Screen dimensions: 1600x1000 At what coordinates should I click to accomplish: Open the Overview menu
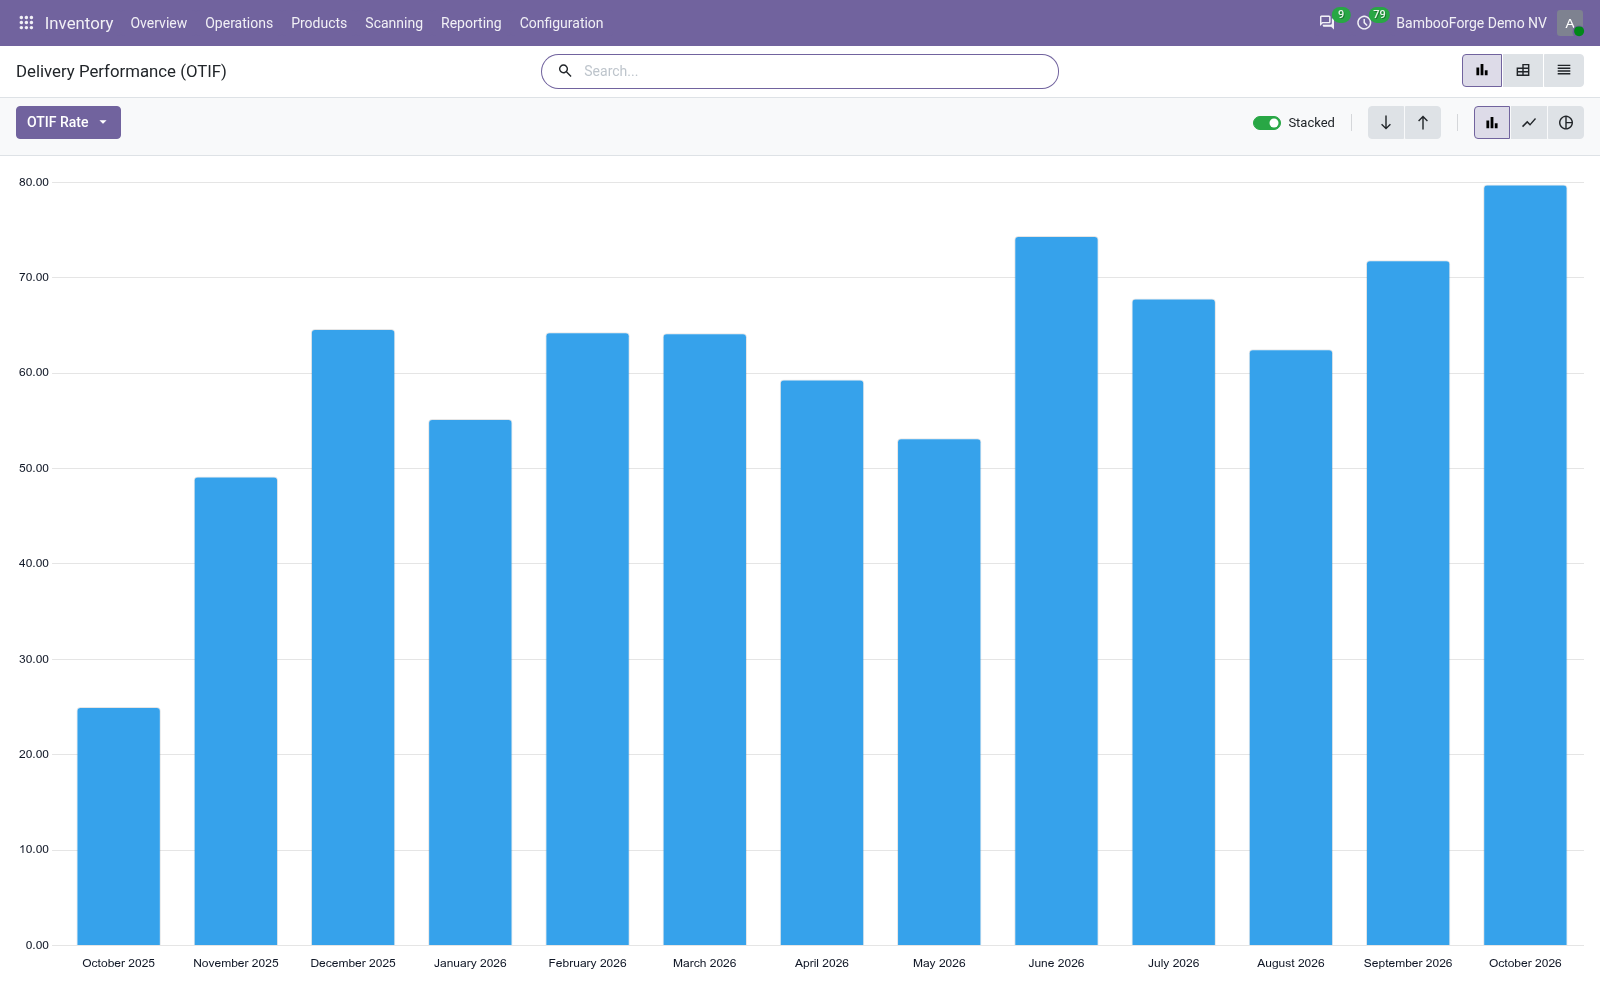tap(158, 23)
